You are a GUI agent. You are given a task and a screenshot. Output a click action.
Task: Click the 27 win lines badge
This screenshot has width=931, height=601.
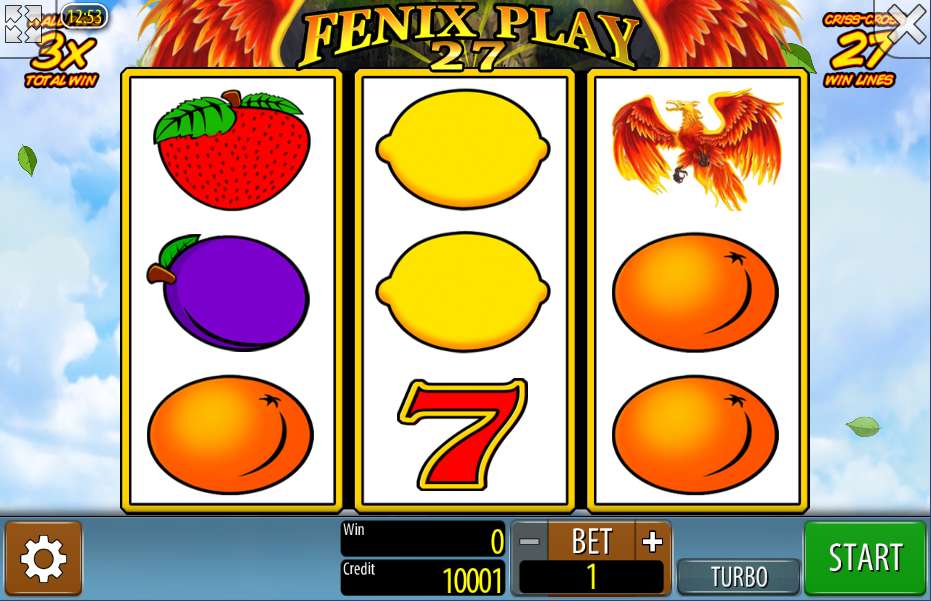[859, 51]
